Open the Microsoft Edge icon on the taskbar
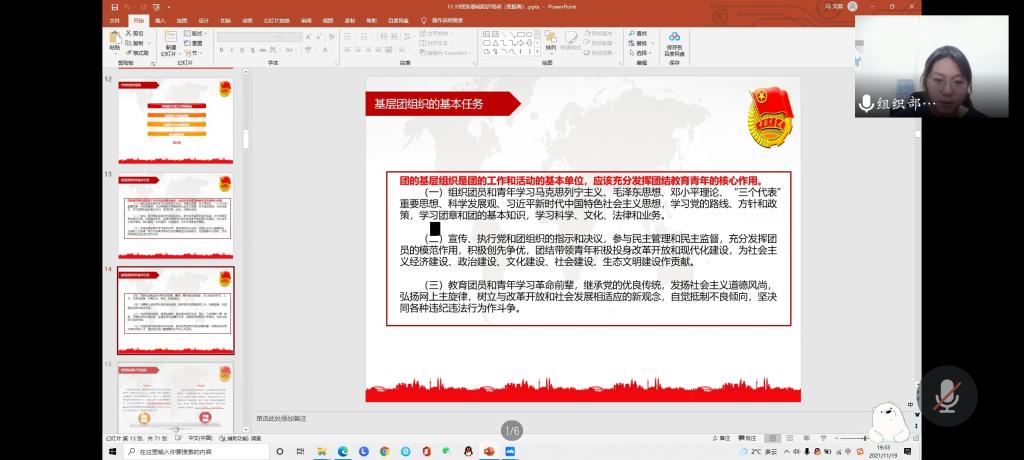The height and width of the screenshot is (460, 1024). (342, 452)
